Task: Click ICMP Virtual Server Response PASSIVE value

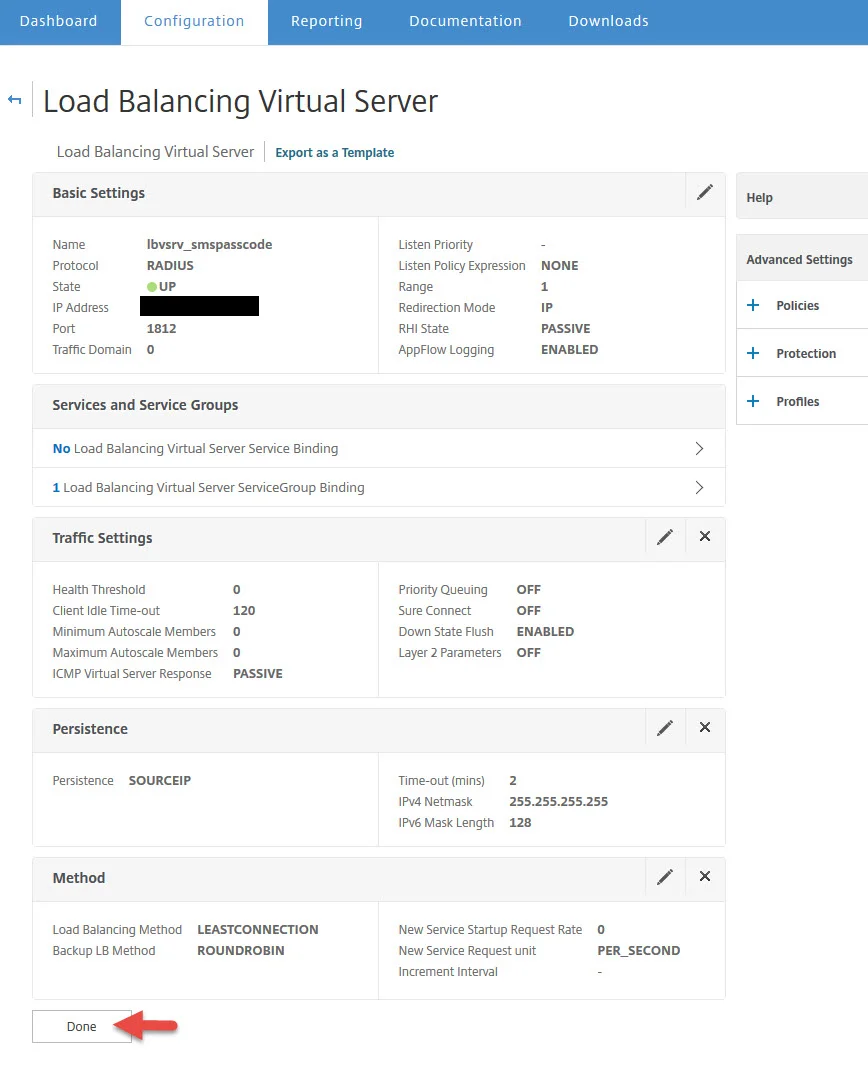Action: tap(257, 673)
